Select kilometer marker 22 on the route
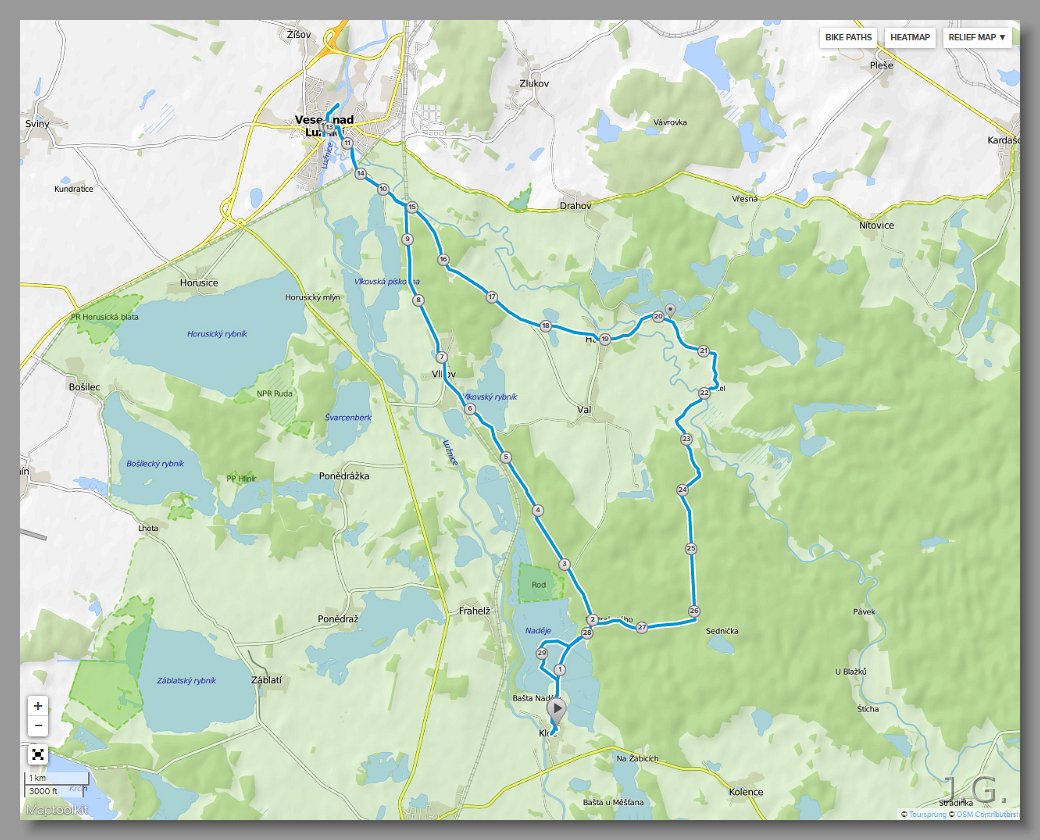The height and width of the screenshot is (840, 1040). (704, 393)
